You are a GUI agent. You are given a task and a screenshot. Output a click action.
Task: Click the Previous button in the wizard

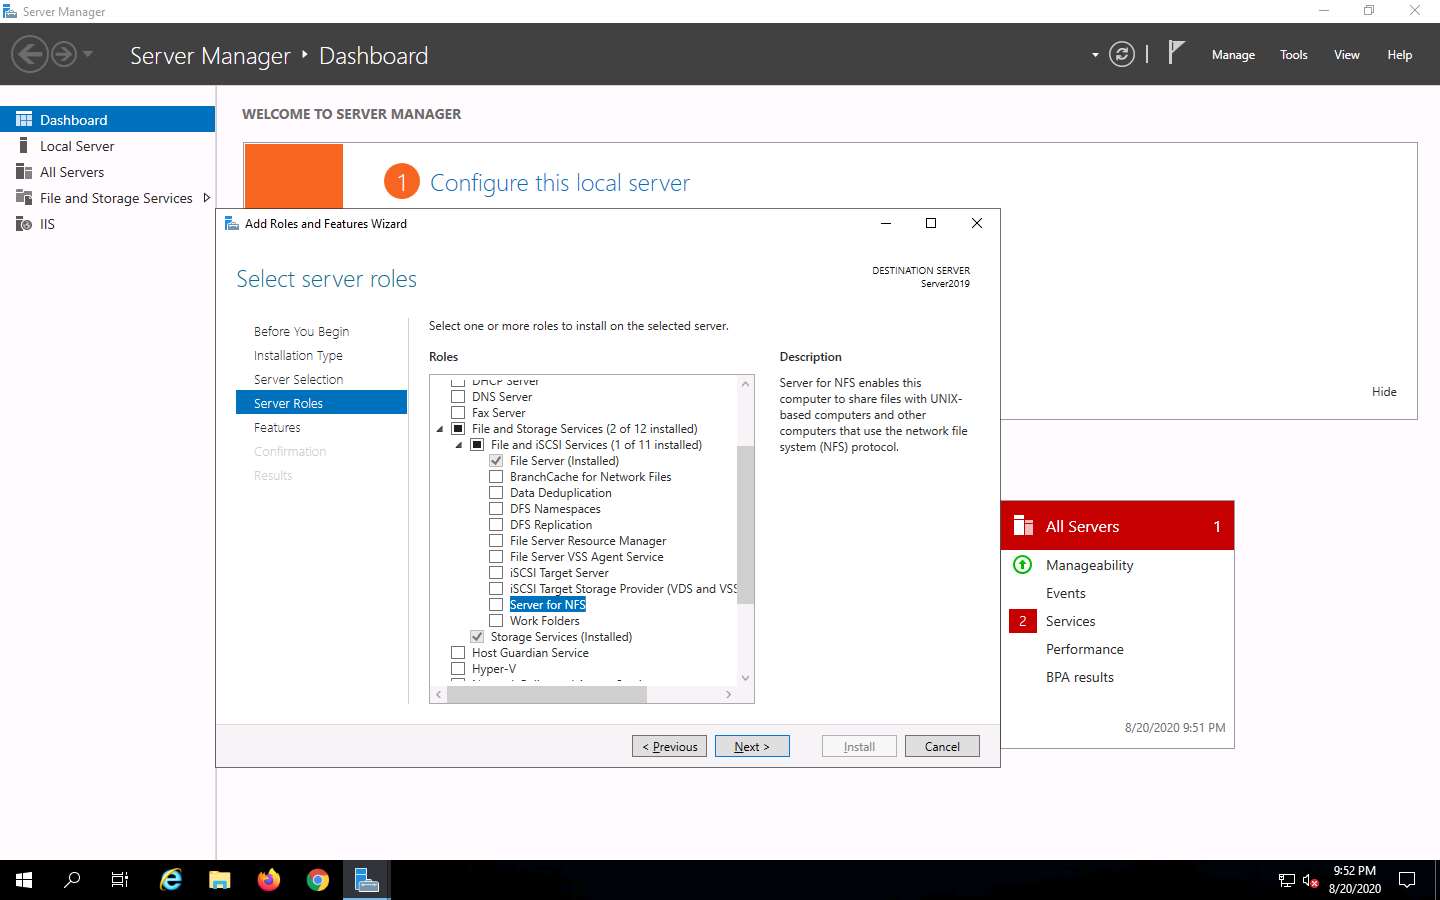(x=669, y=746)
